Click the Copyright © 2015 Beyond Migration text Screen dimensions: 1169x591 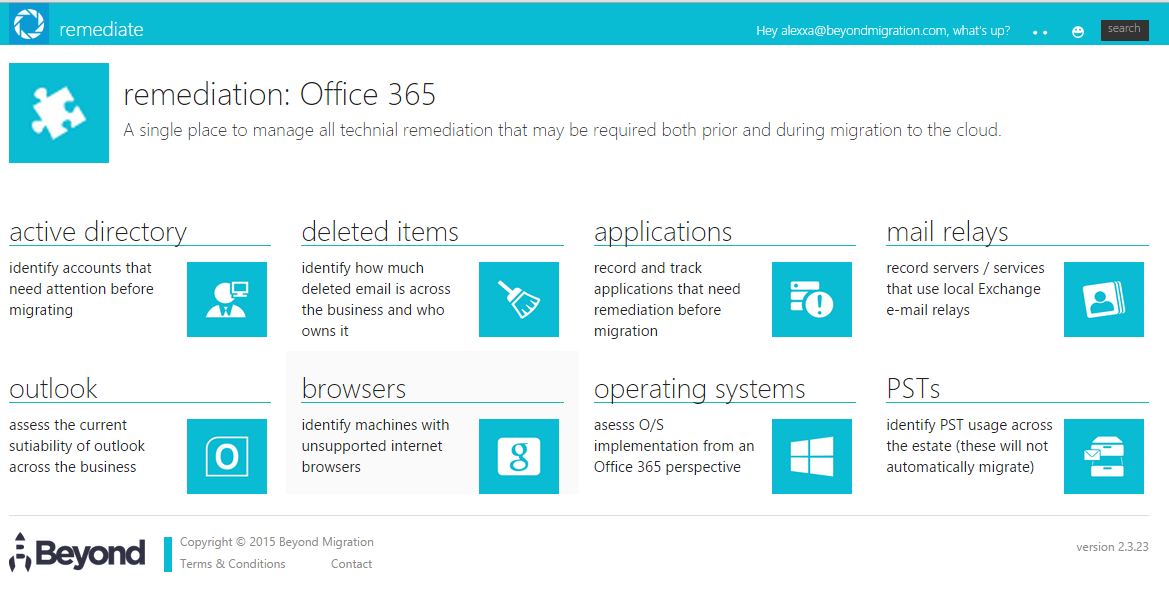coord(277,542)
